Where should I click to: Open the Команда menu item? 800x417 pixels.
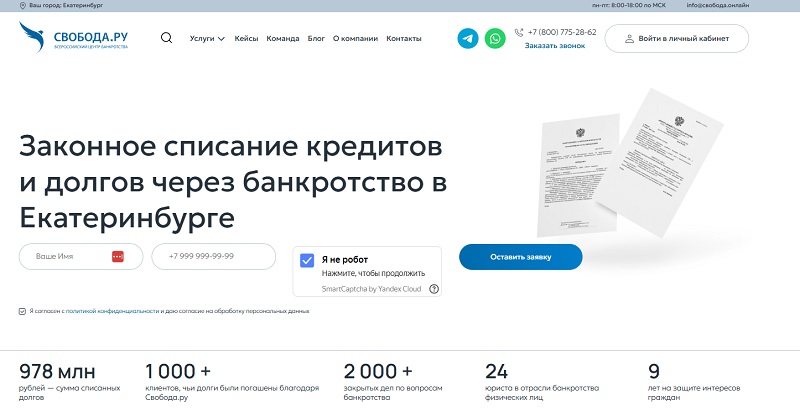coord(283,38)
